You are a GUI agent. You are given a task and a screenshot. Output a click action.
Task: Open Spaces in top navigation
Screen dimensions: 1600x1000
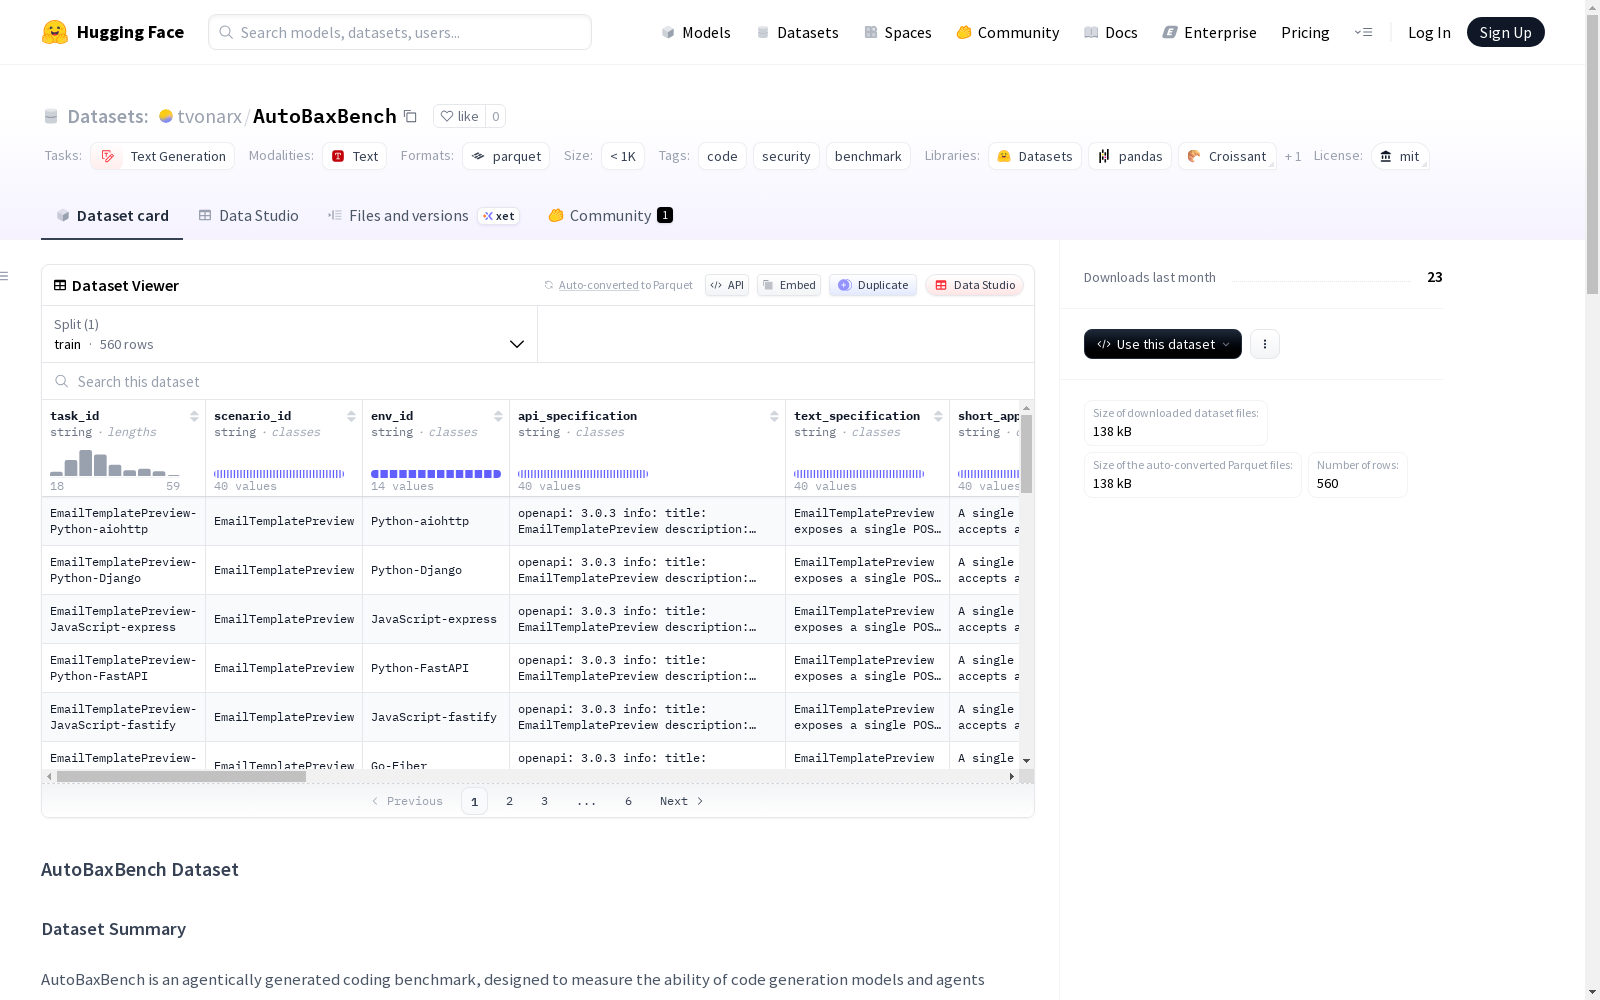897,32
